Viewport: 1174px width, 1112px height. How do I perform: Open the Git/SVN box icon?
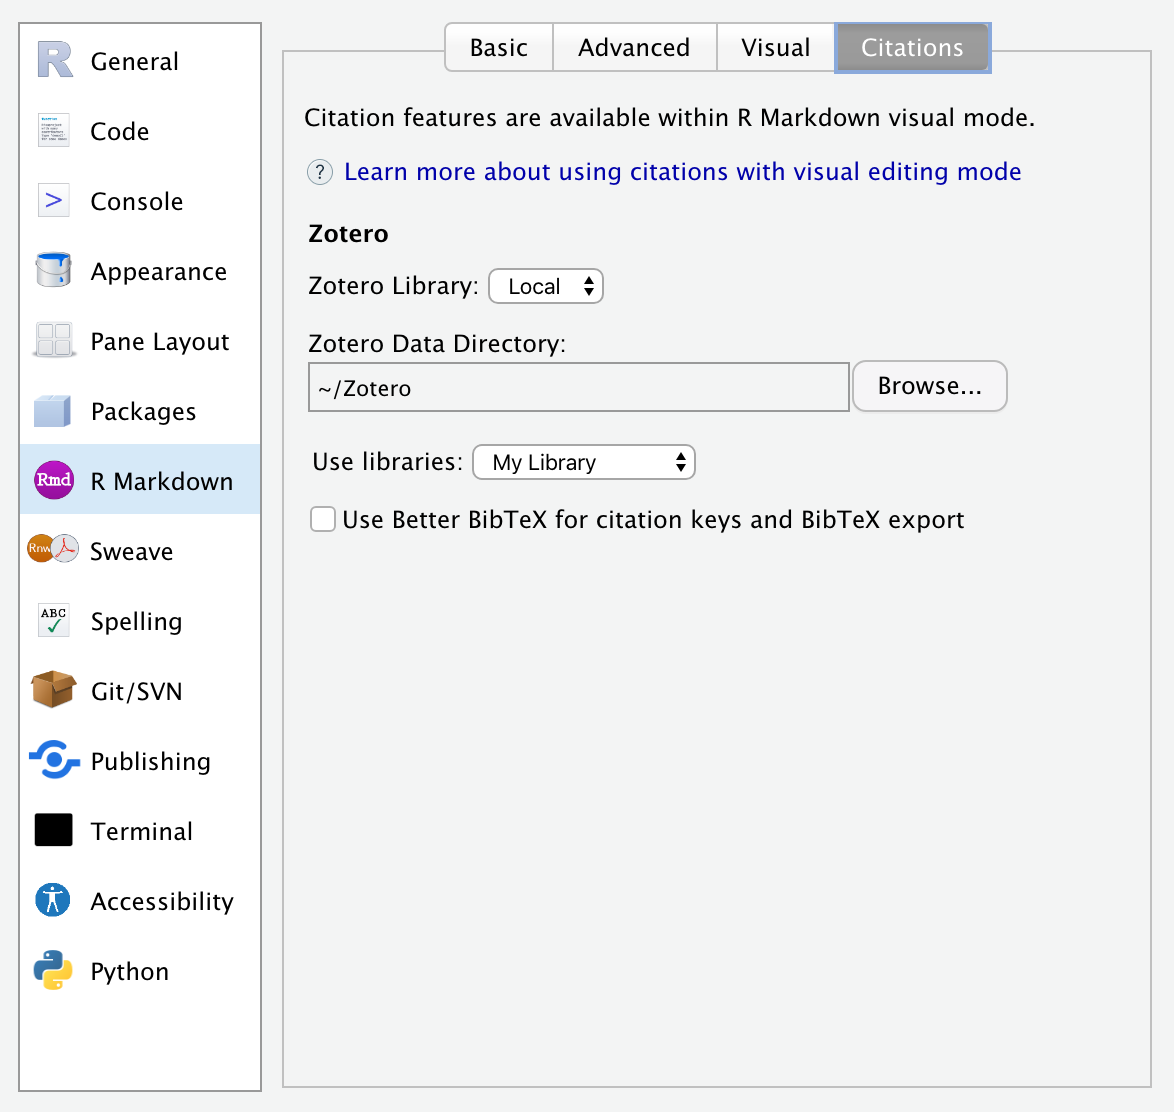point(54,690)
